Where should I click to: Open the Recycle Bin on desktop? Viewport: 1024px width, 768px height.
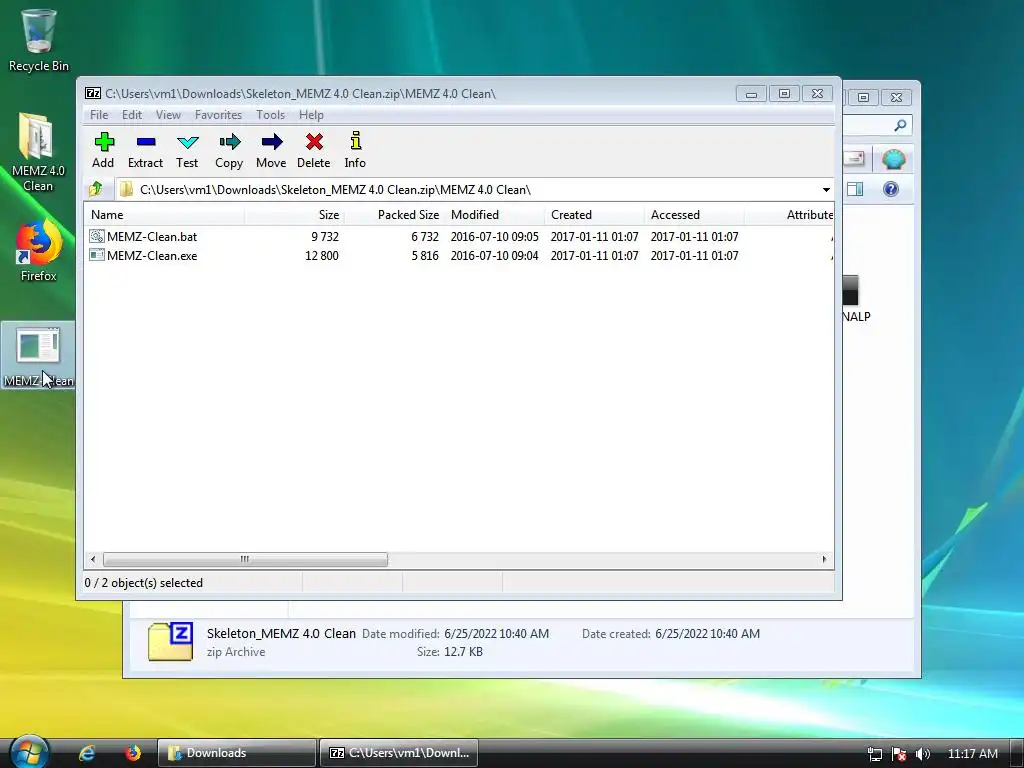point(39,40)
